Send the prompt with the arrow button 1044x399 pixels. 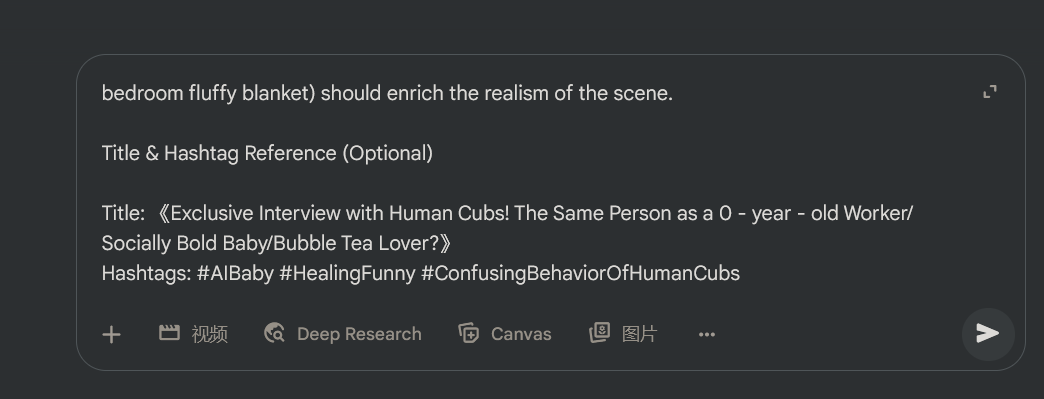[988, 334]
